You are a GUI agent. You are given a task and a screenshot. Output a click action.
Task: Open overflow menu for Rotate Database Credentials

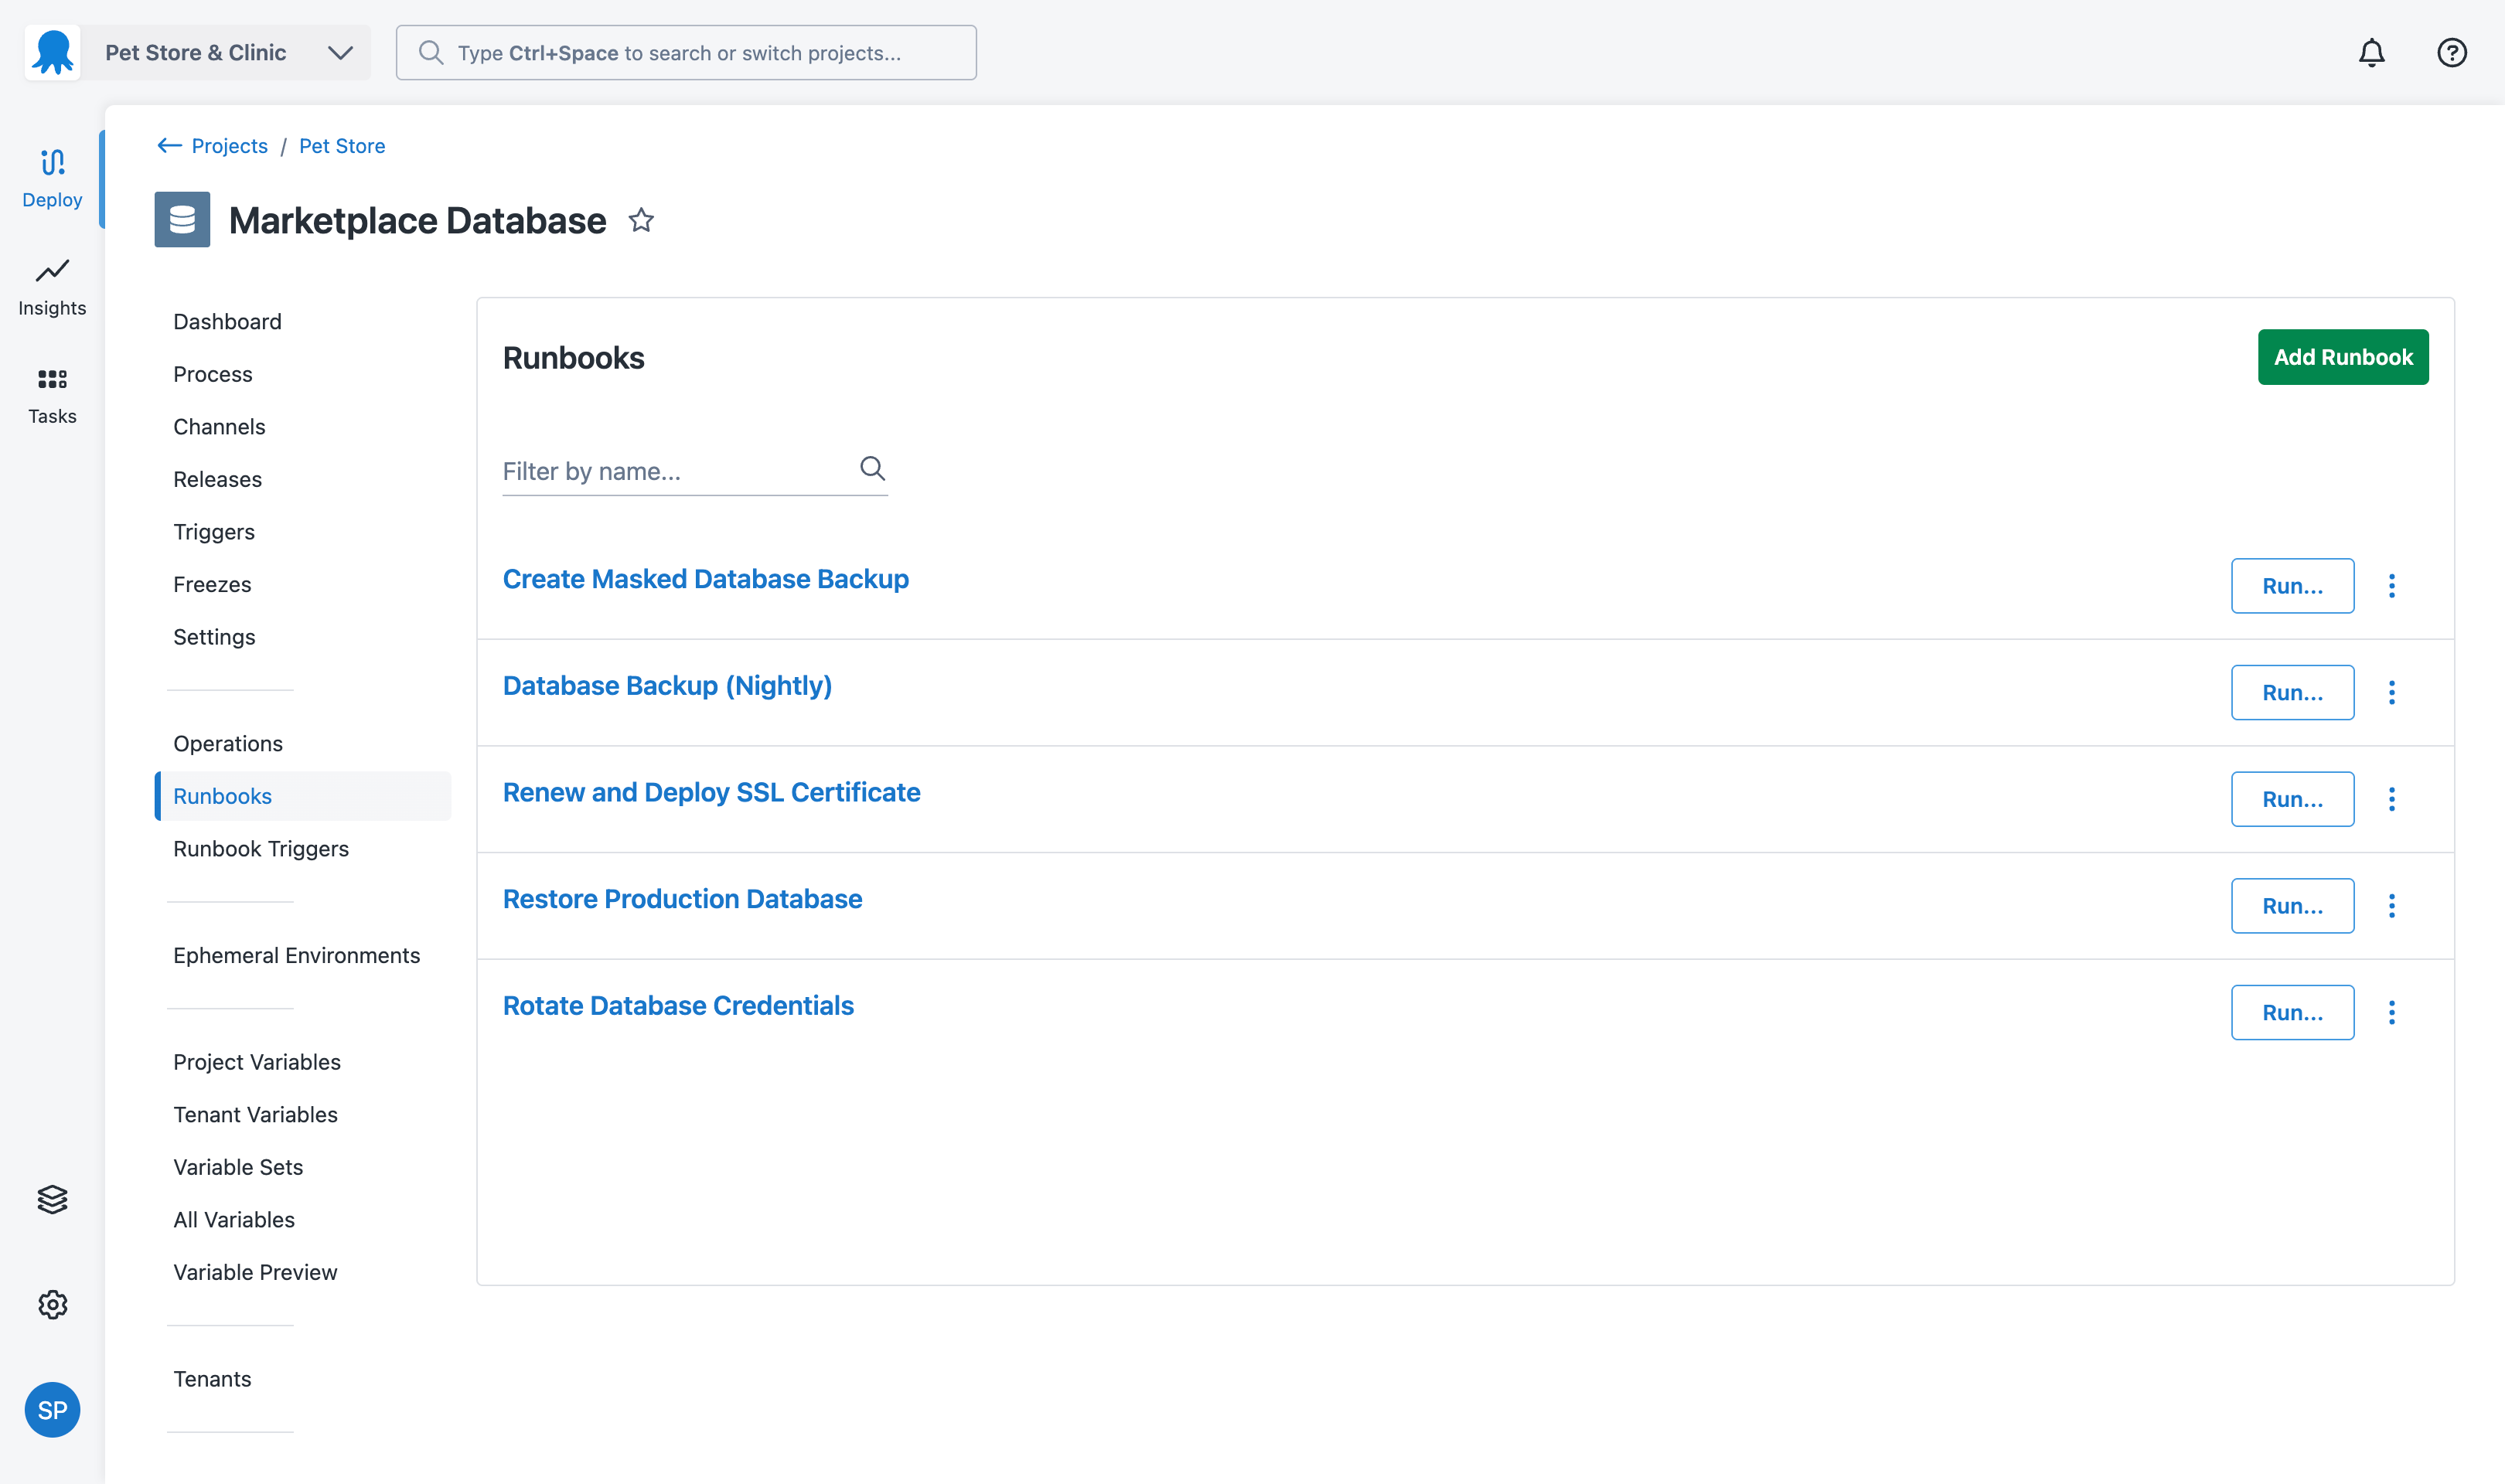click(2391, 1013)
